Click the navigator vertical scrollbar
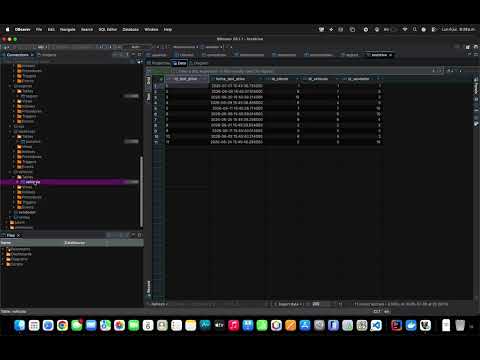480x360 pixels. click(x=141, y=192)
